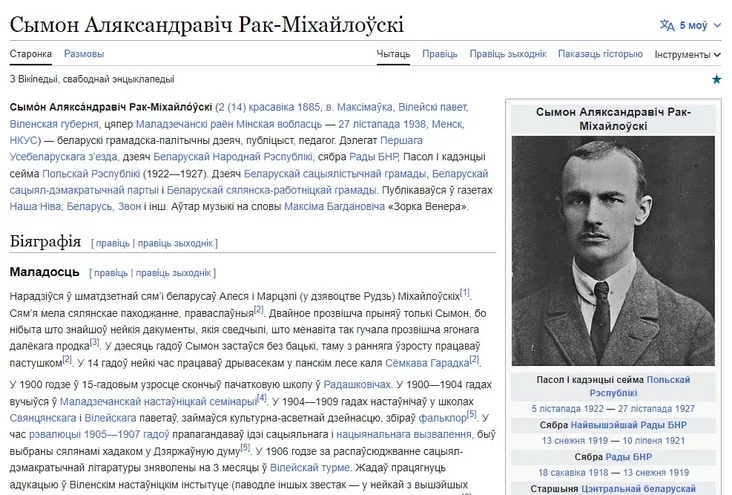Select the Чытаць view tab
The height and width of the screenshot is (495, 732).
pyautogui.click(x=393, y=54)
